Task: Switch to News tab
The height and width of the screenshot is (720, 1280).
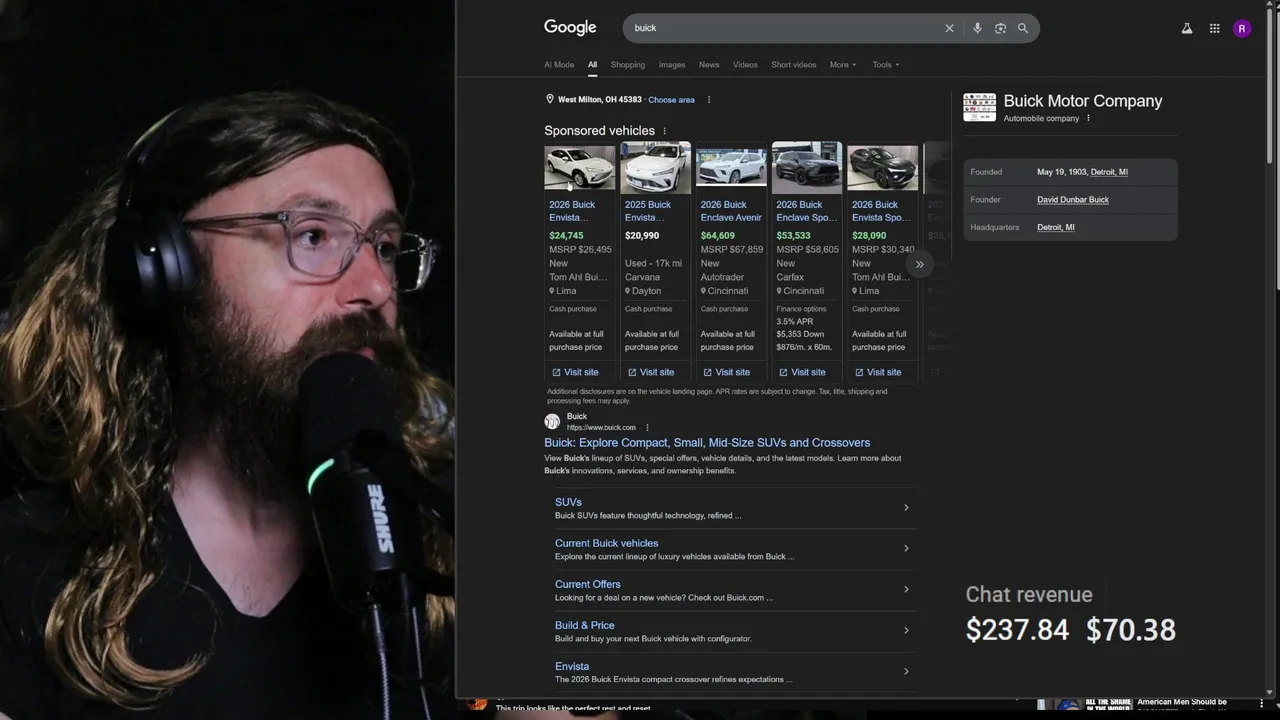Action: 709,65
